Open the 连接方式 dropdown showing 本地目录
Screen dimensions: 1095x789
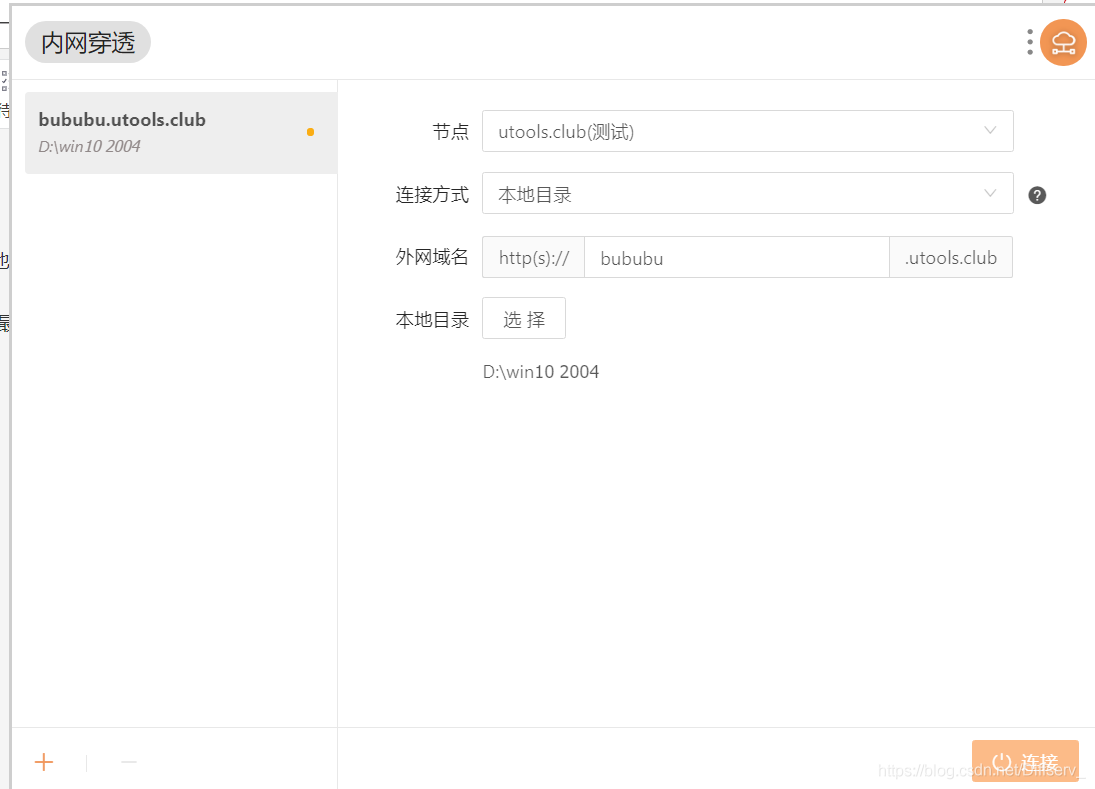[747, 193]
